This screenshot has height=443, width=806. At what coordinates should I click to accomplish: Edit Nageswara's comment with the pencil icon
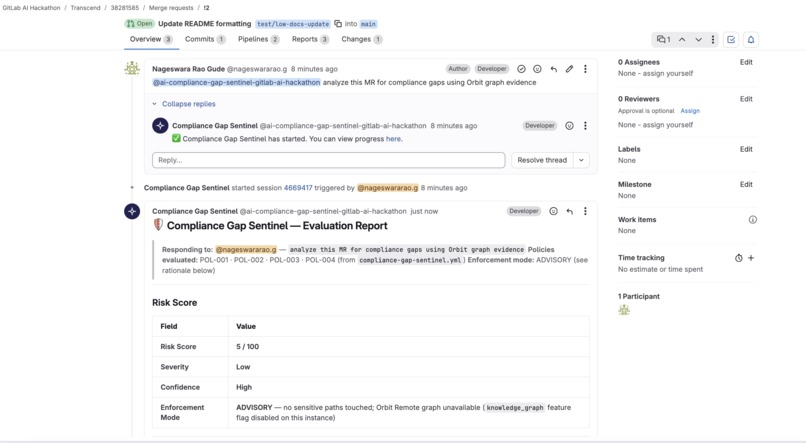(569, 69)
